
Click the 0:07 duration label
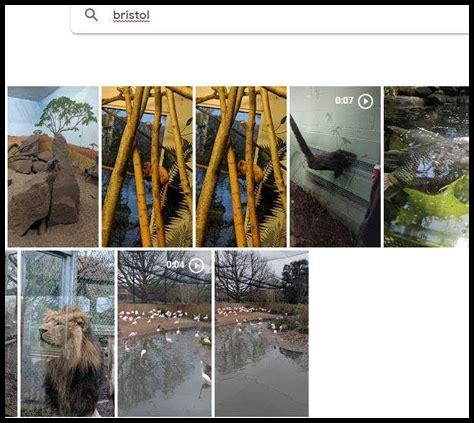pos(344,101)
